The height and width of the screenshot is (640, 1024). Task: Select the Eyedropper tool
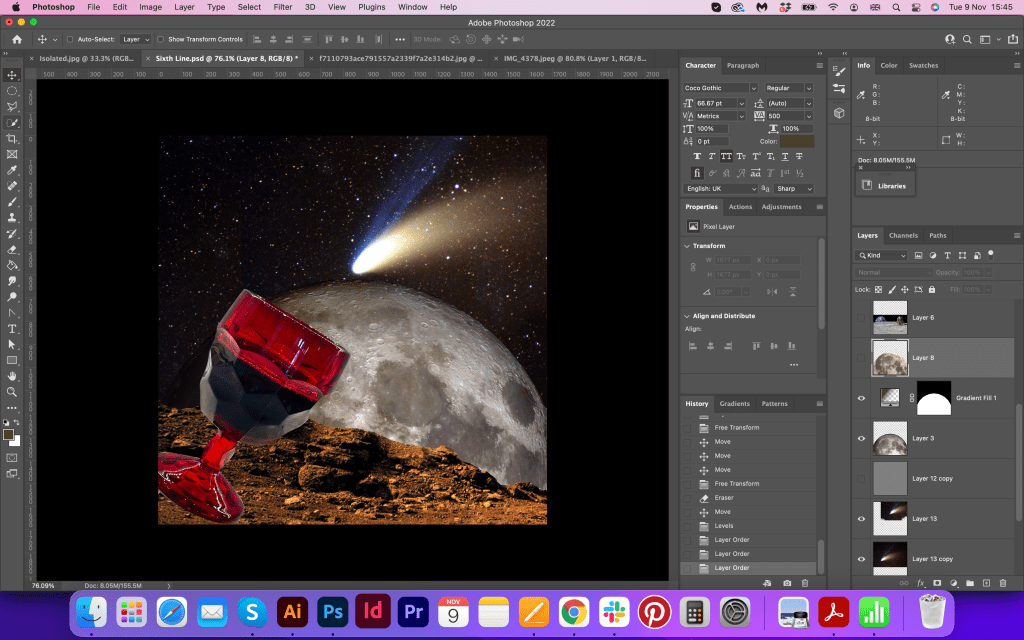tap(12, 170)
